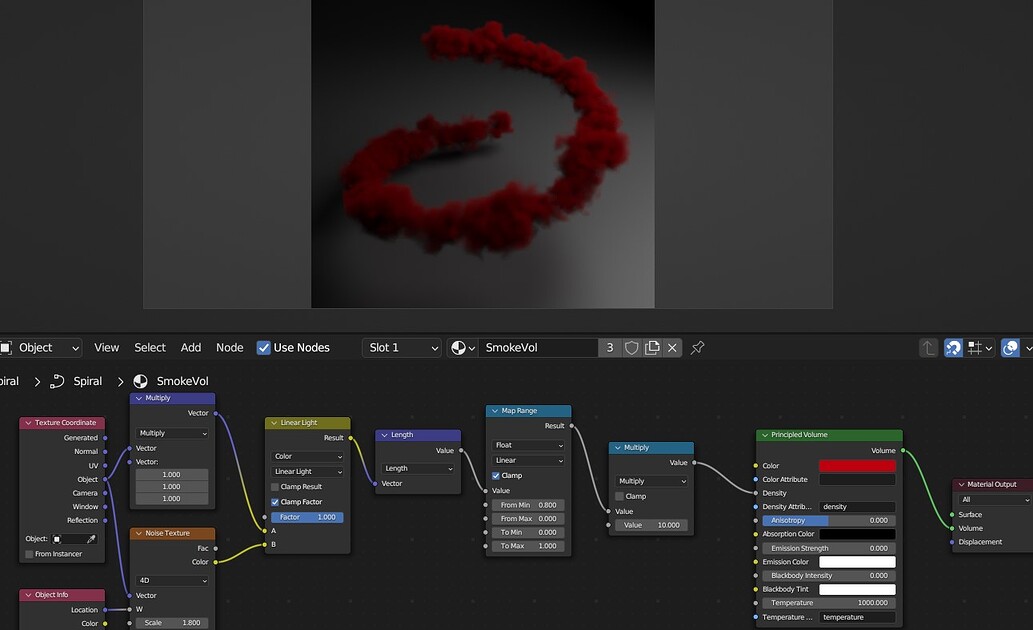Click the Emission Color white swatch
This screenshot has width=1033, height=630.
(x=856, y=562)
